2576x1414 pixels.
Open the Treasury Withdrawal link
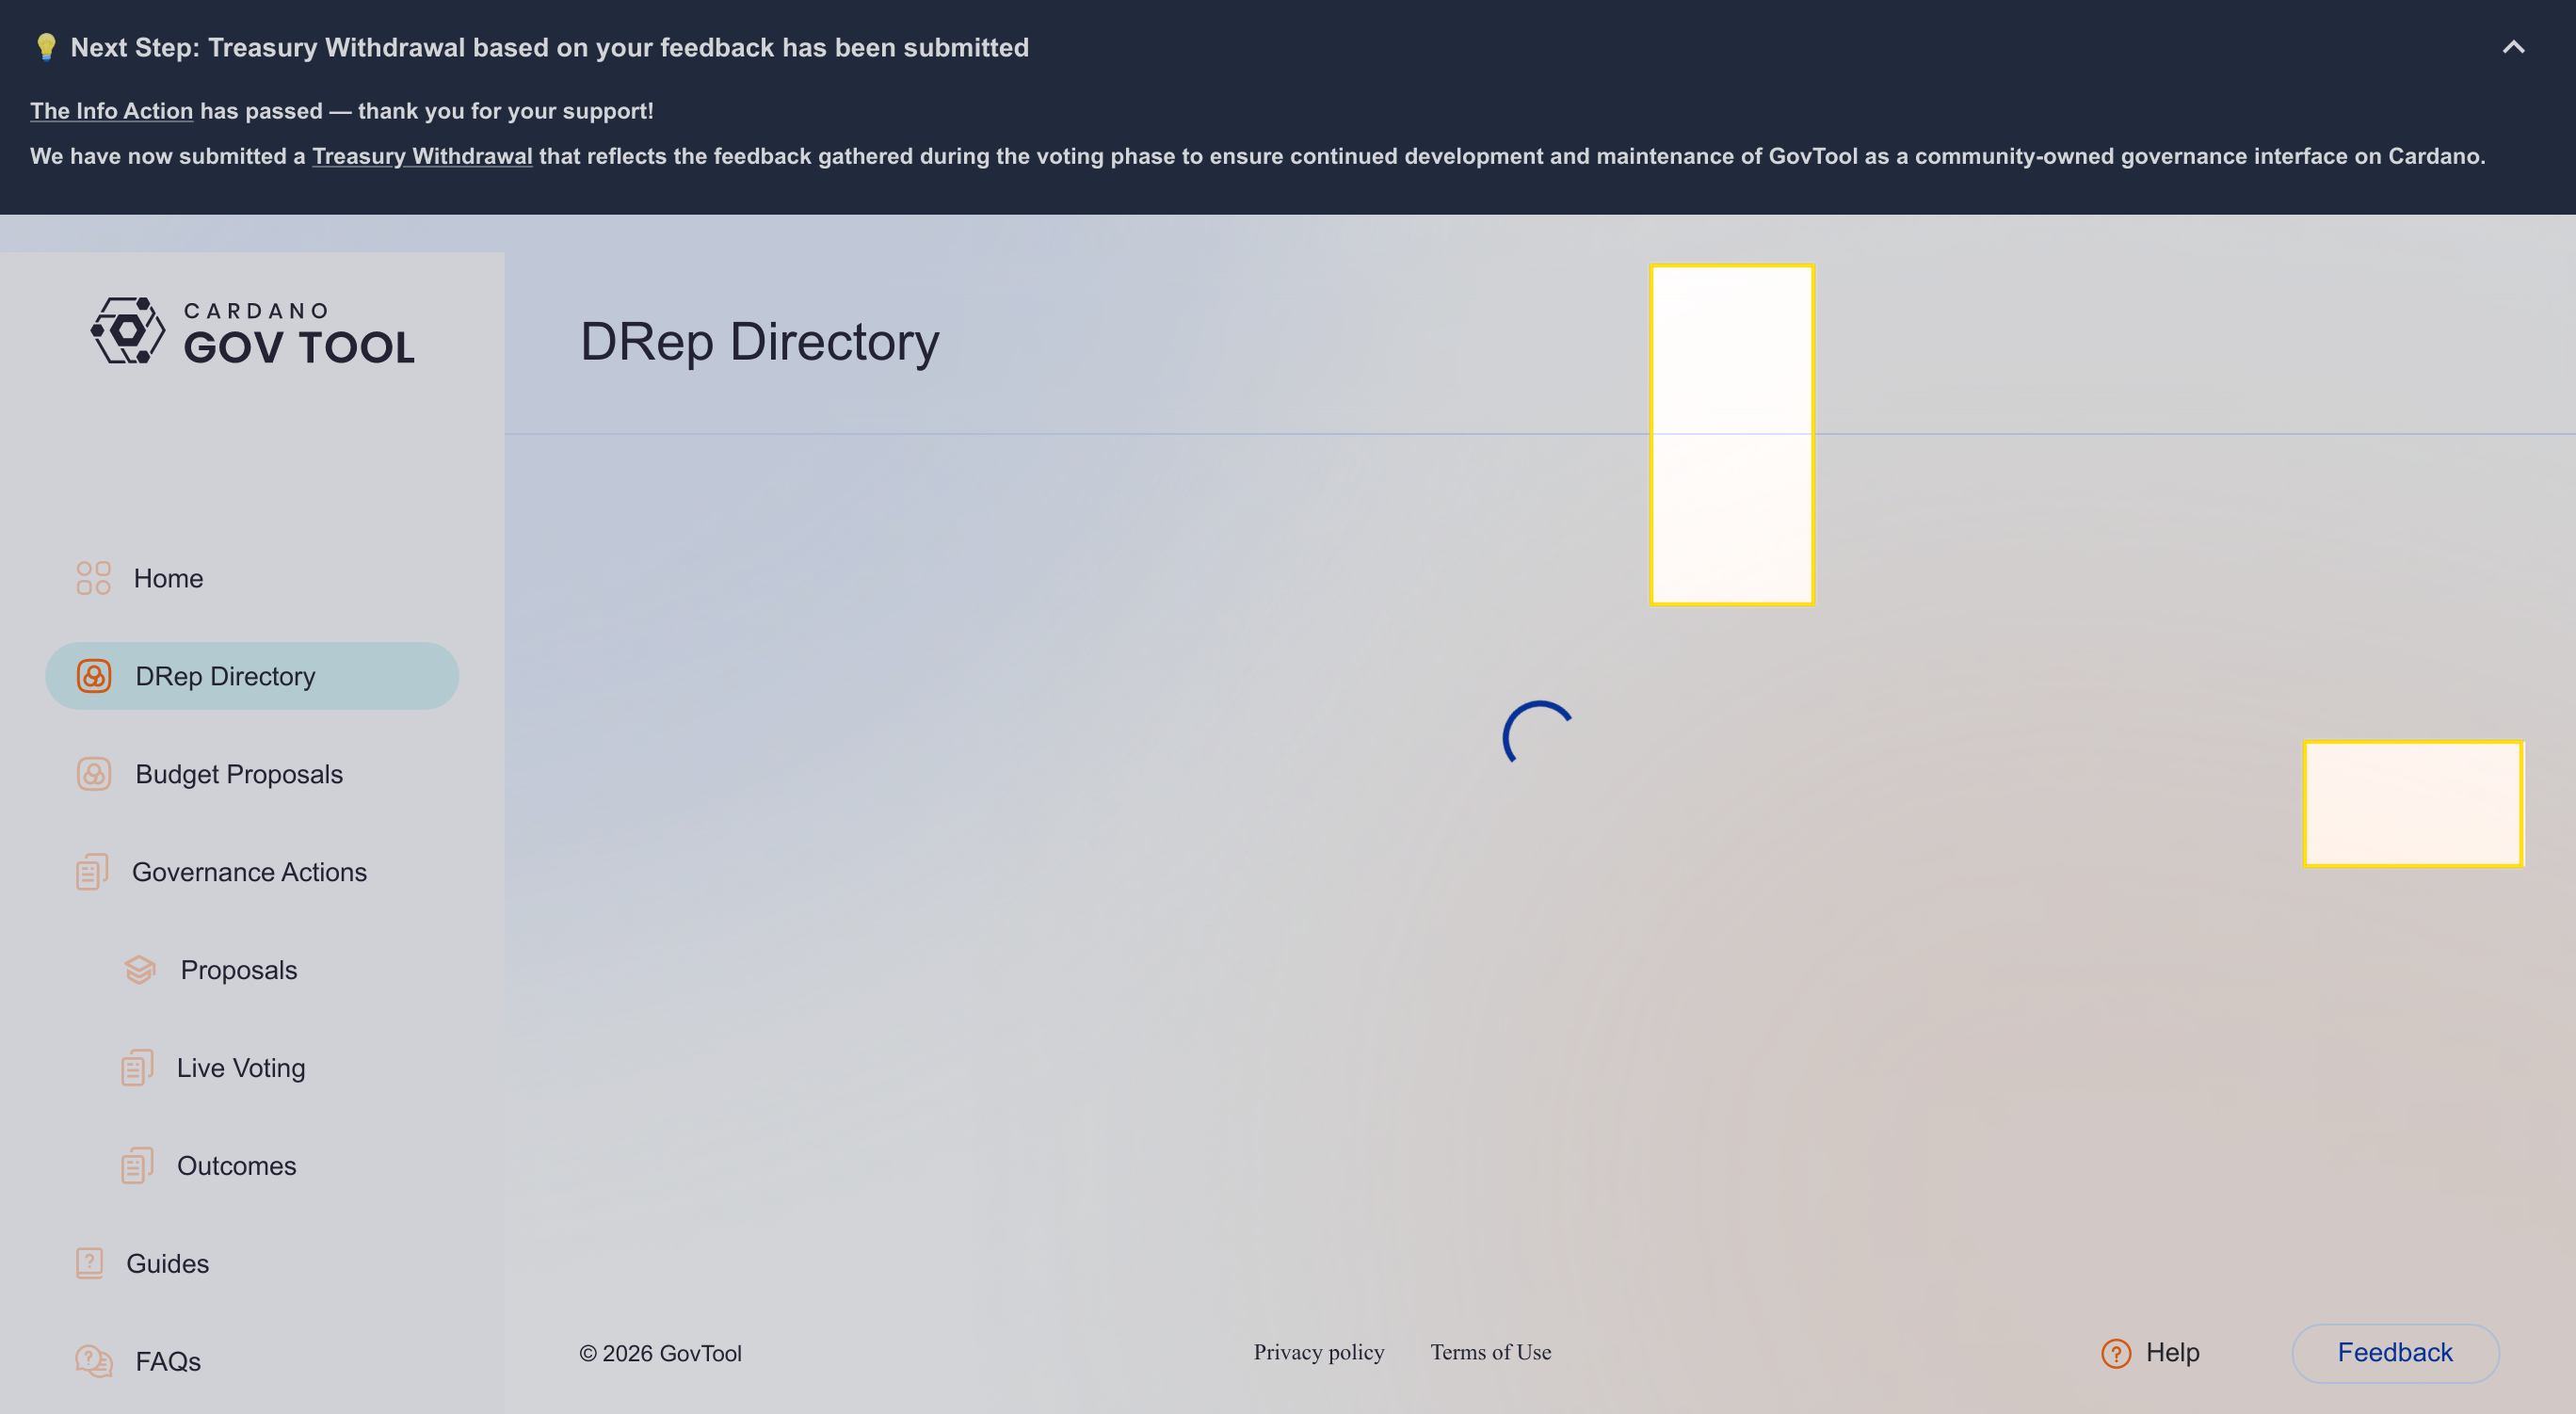(x=422, y=156)
